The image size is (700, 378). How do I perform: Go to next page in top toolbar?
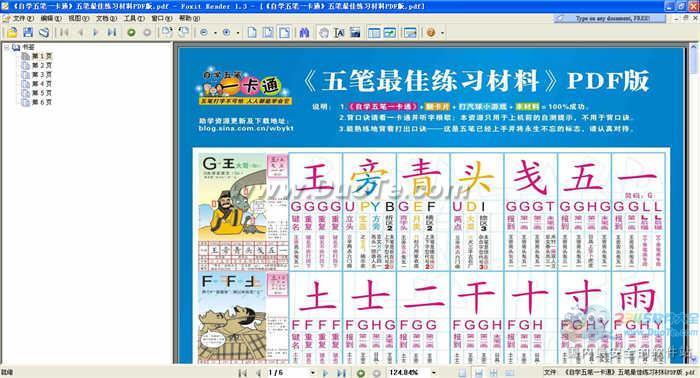pyautogui.click(x=96, y=32)
